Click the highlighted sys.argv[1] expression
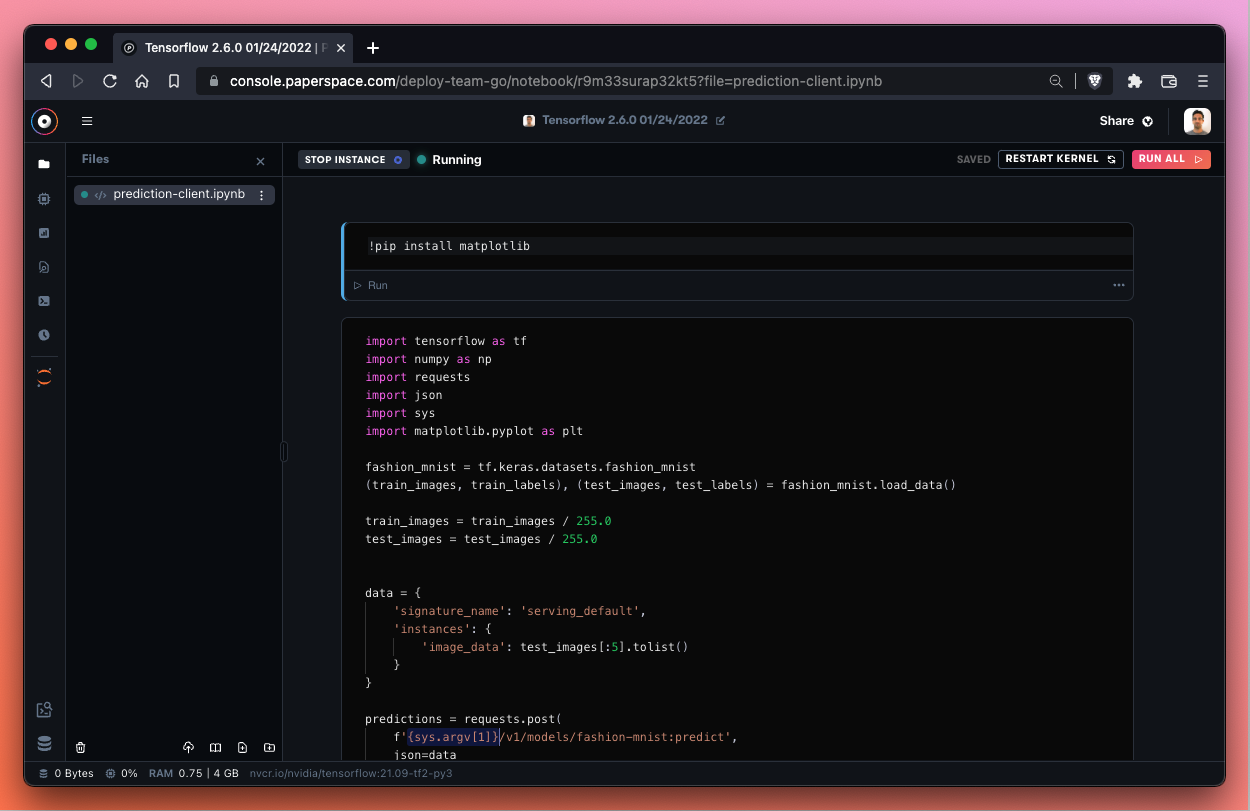The image size is (1250, 811). [x=454, y=737]
